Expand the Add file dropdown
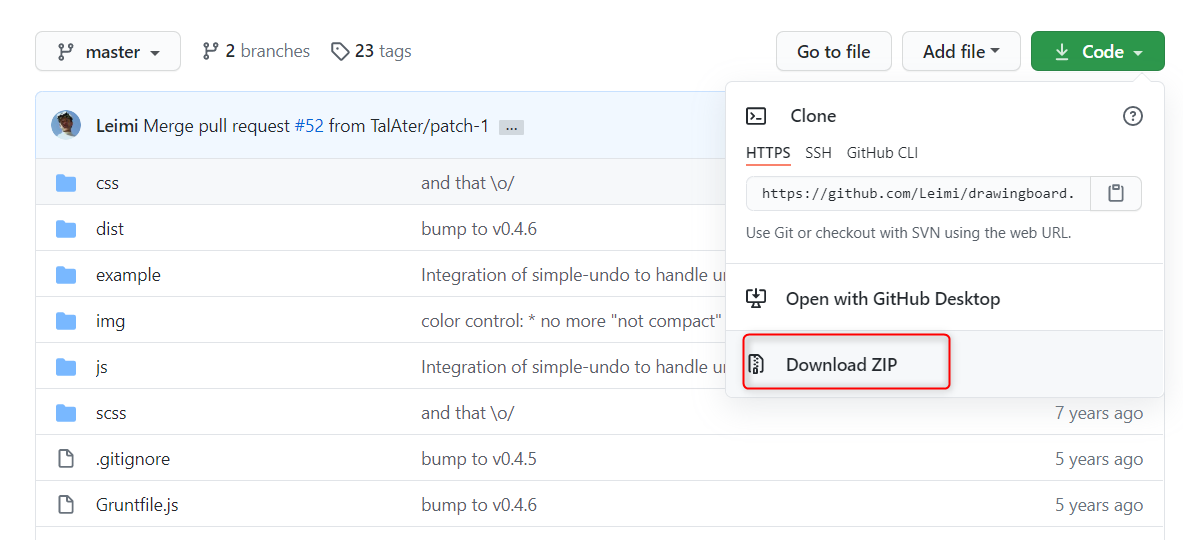This screenshot has width=1183, height=540. pos(961,52)
